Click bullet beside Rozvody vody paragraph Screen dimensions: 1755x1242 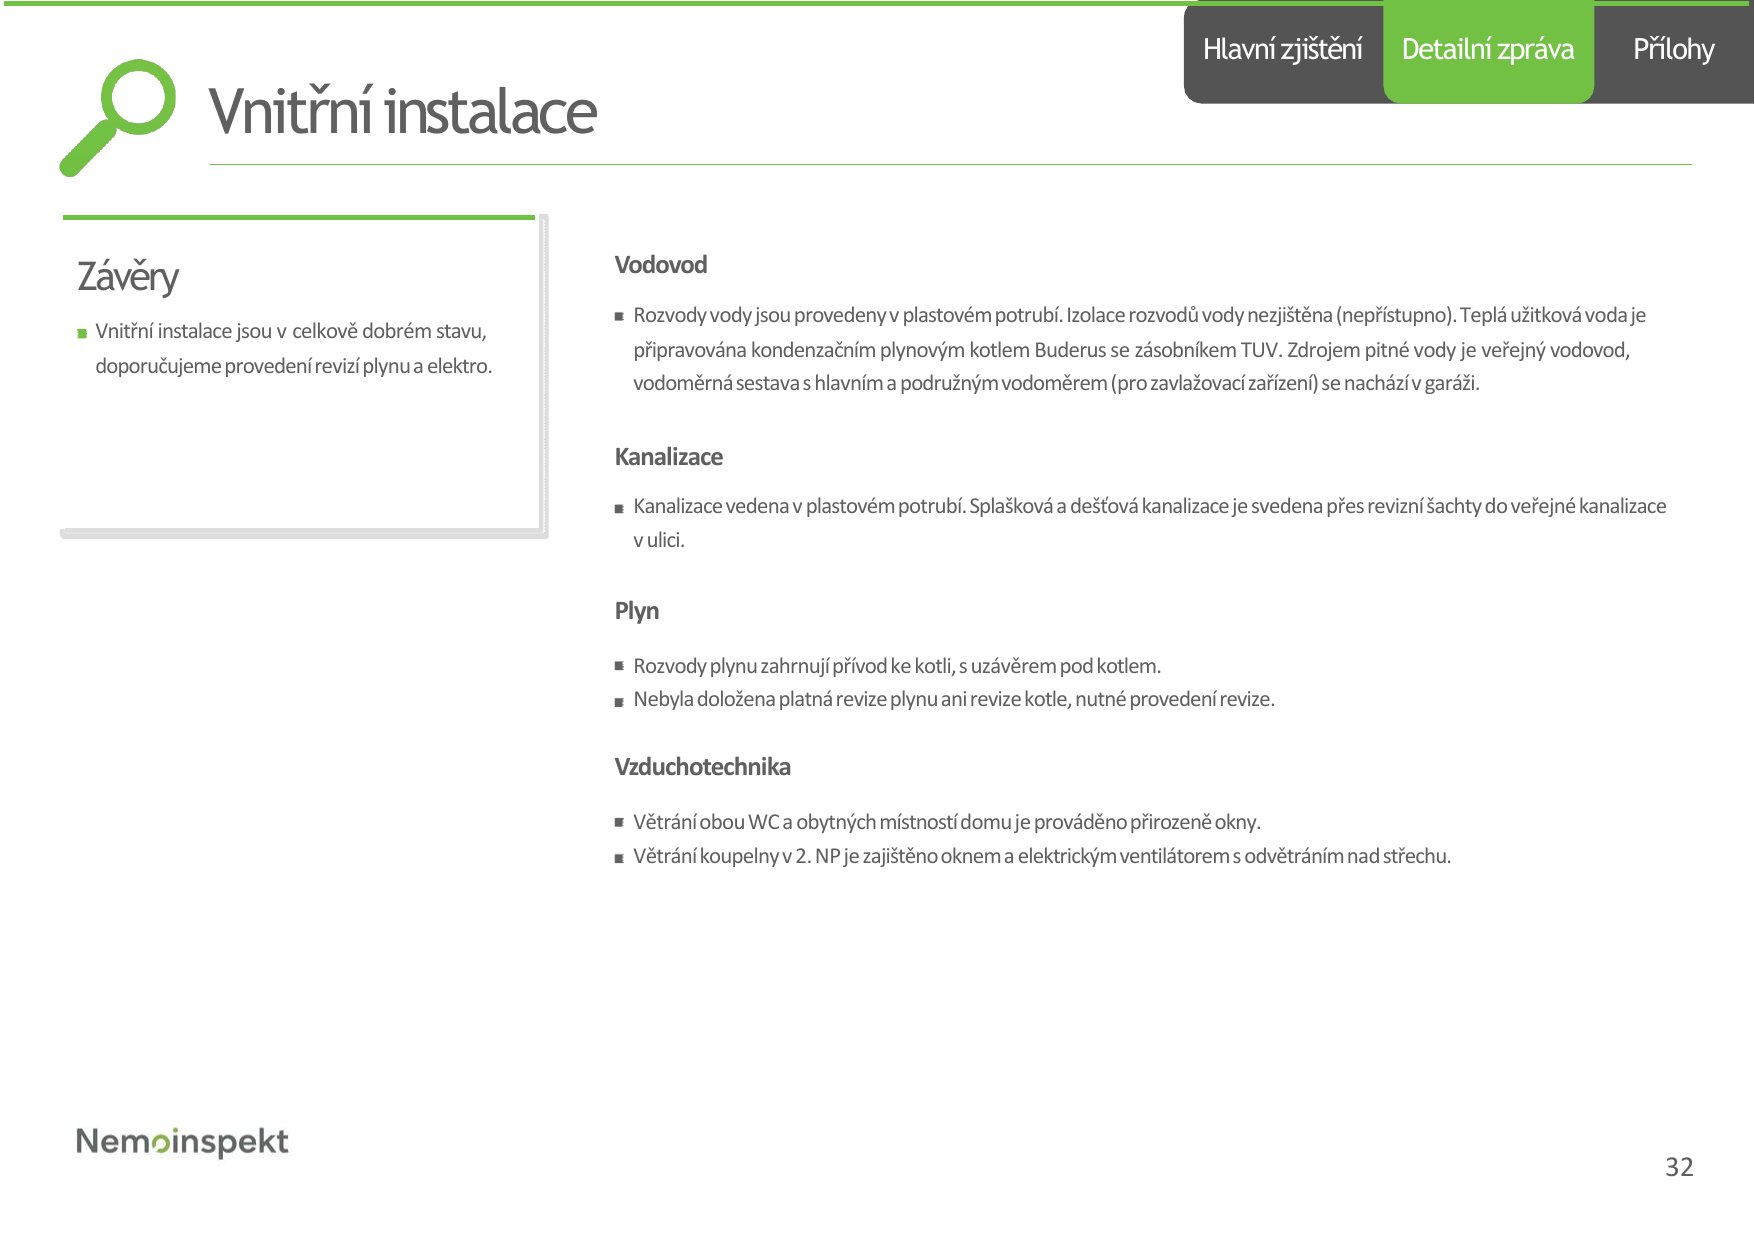pos(619,317)
